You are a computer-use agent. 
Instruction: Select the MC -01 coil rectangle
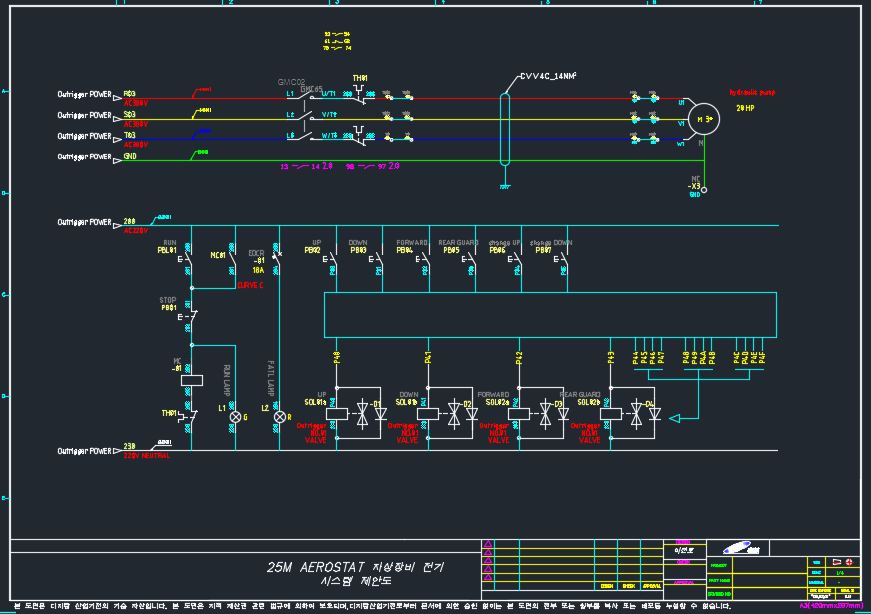192,381
